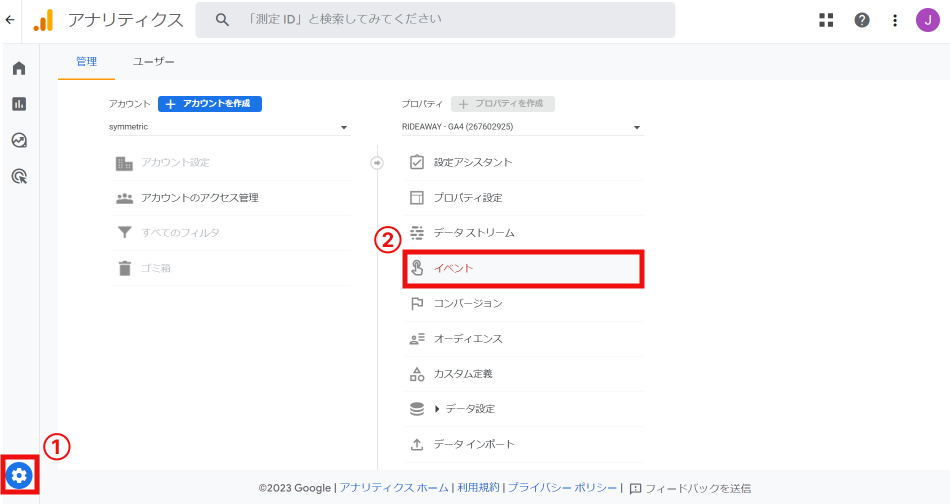
Task: Click the アナリティクス title text
Action: [126, 20]
